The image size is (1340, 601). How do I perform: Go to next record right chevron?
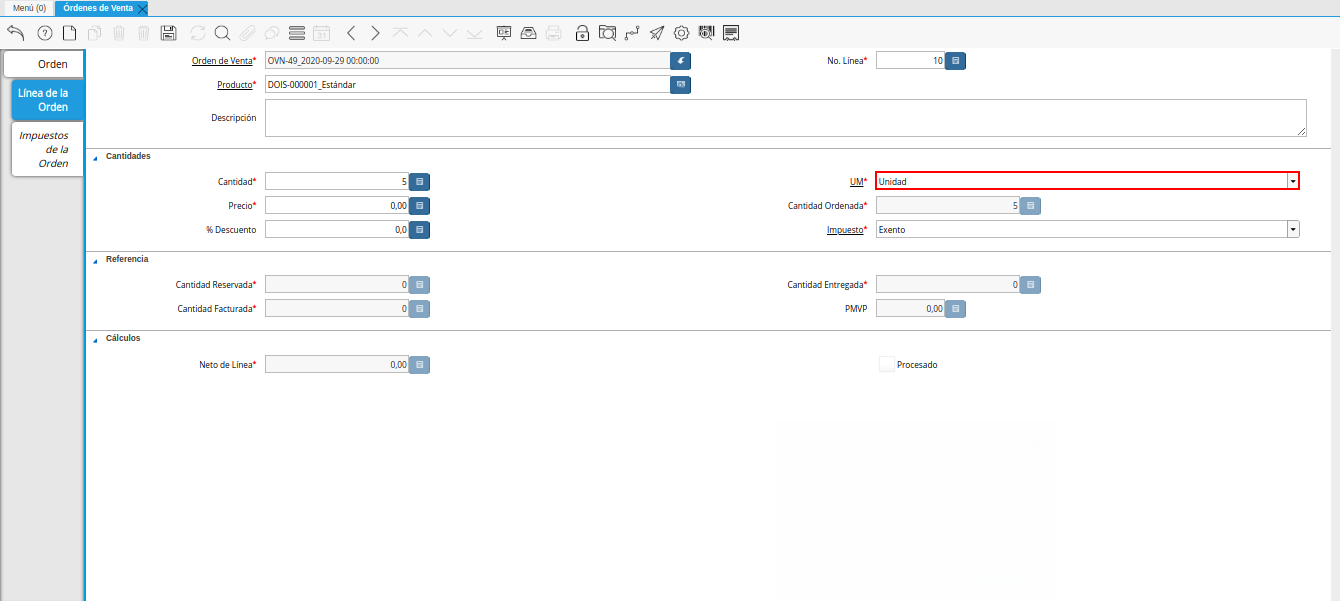375,33
